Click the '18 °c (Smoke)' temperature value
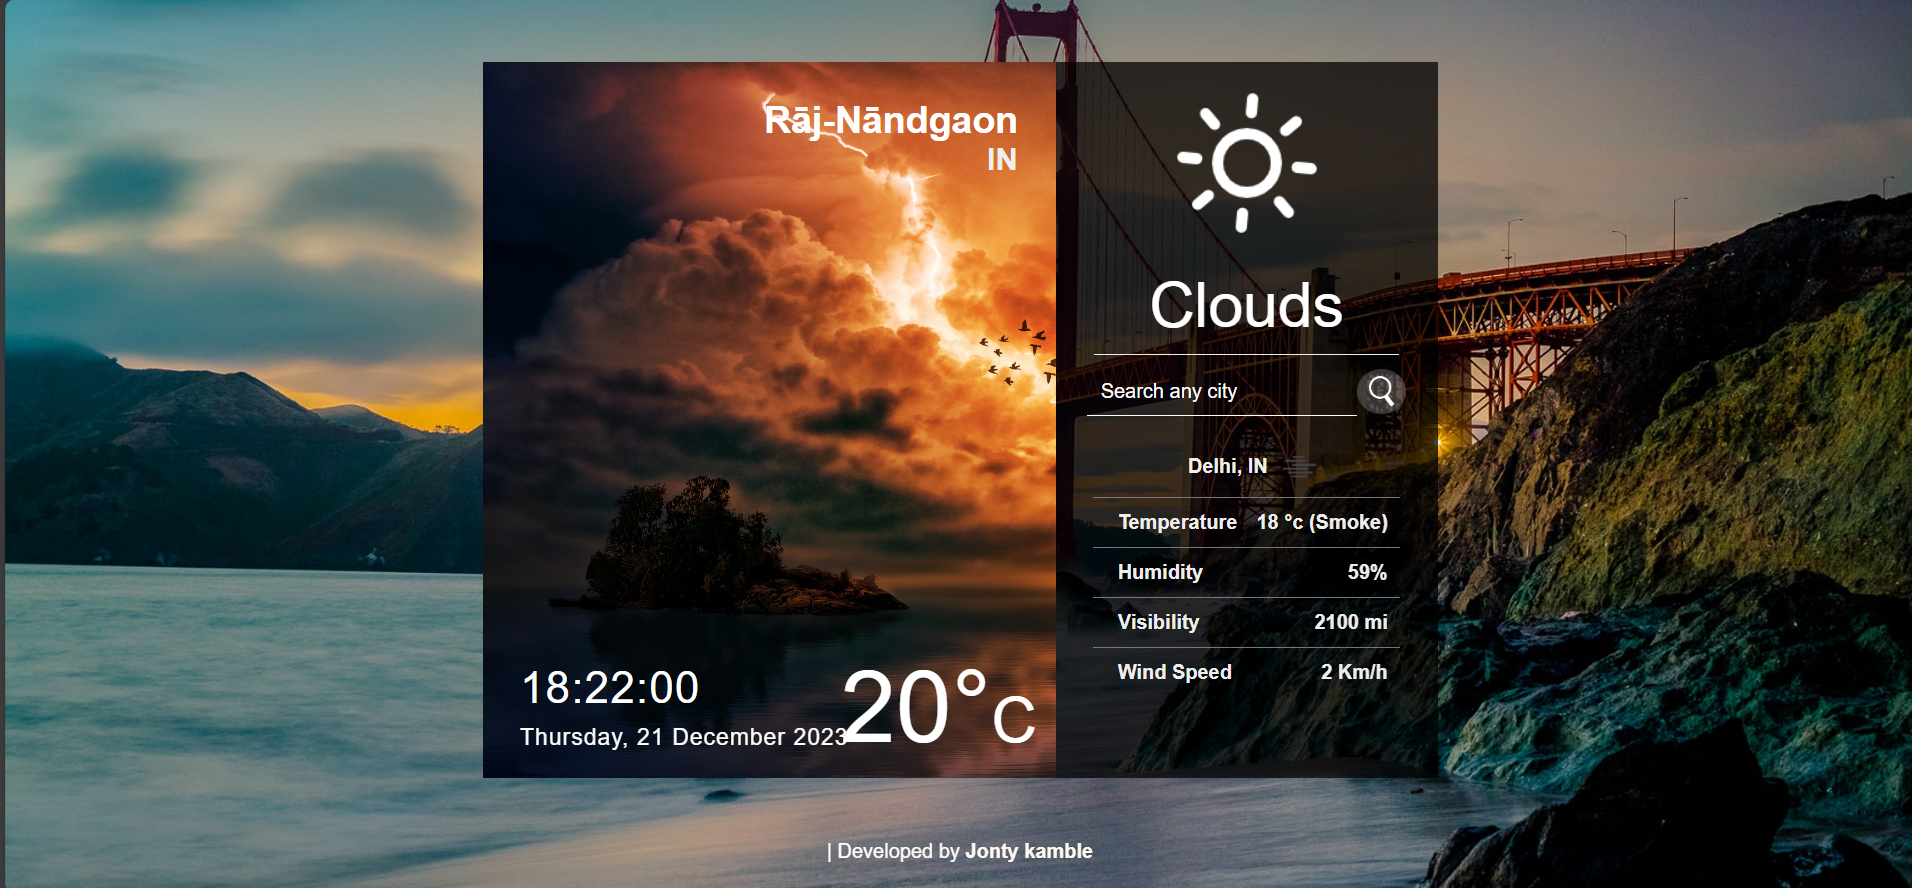This screenshot has height=888, width=1912. (1322, 522)
